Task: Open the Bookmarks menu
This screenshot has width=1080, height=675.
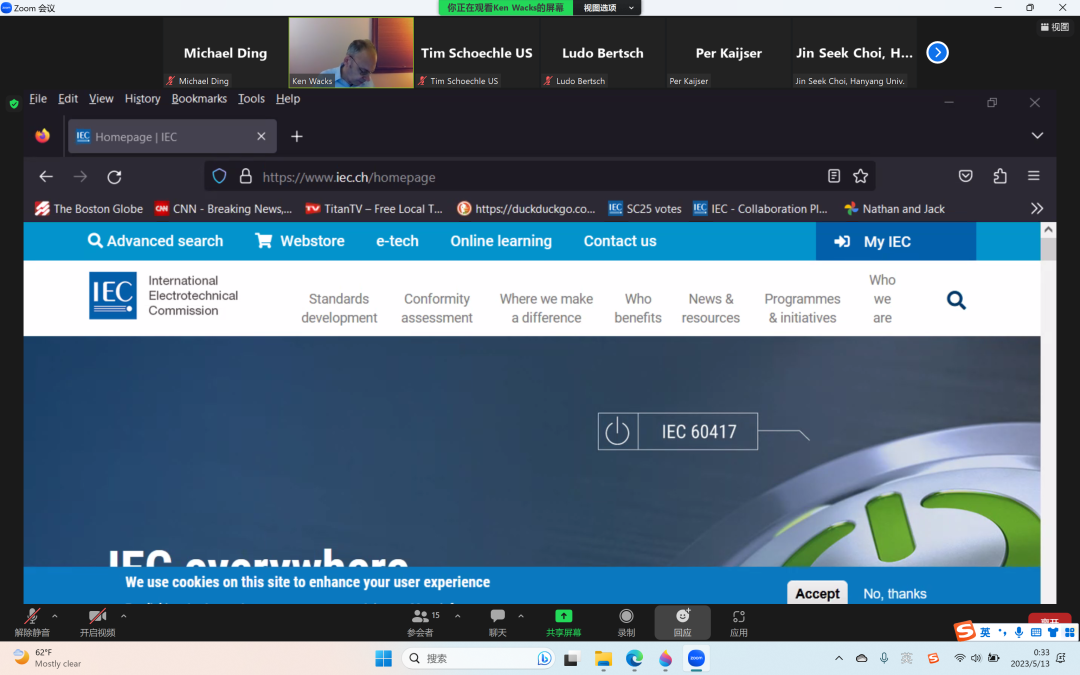Action: coord(199,98)
